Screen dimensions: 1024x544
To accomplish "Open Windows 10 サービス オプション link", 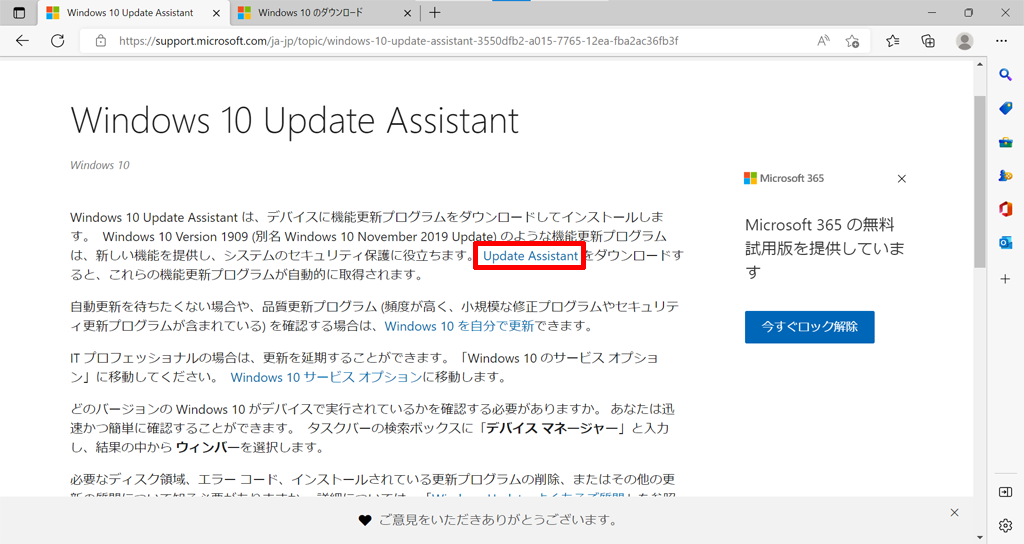I will [327, 377].
